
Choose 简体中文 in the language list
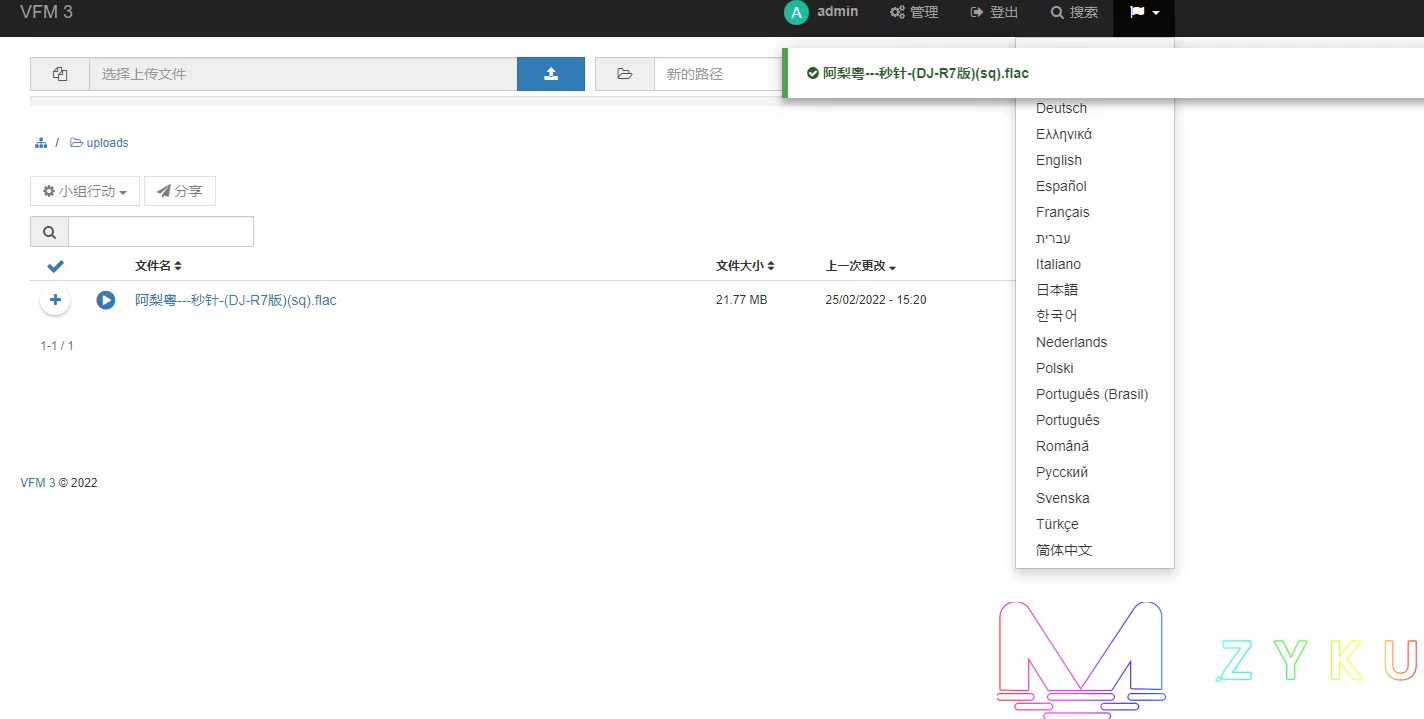click(1064, 550)
